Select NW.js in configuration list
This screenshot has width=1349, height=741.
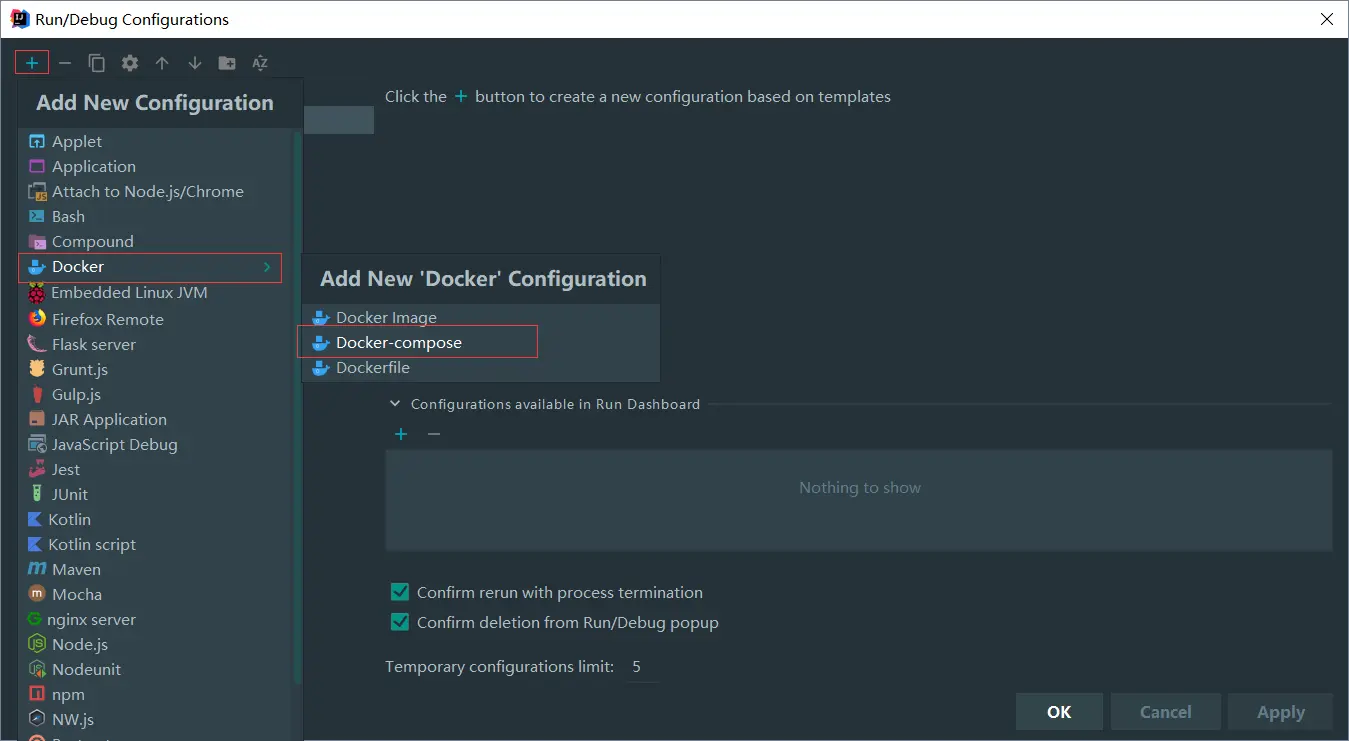[x=156, y=720]
